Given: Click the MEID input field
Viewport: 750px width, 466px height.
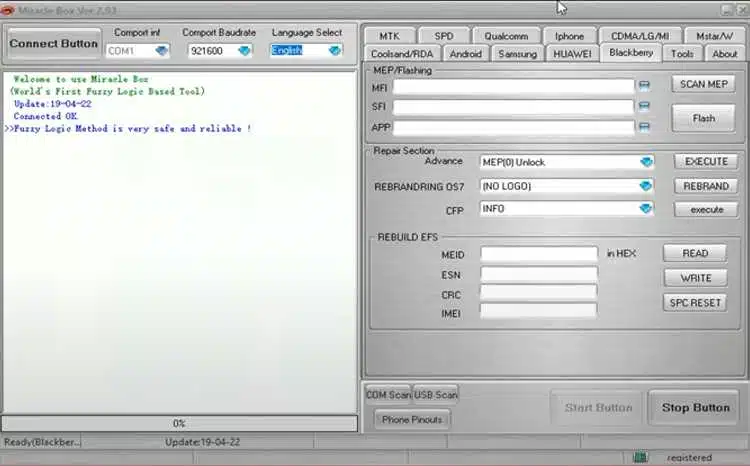Looking at the screenshot, I should point(539,254).
